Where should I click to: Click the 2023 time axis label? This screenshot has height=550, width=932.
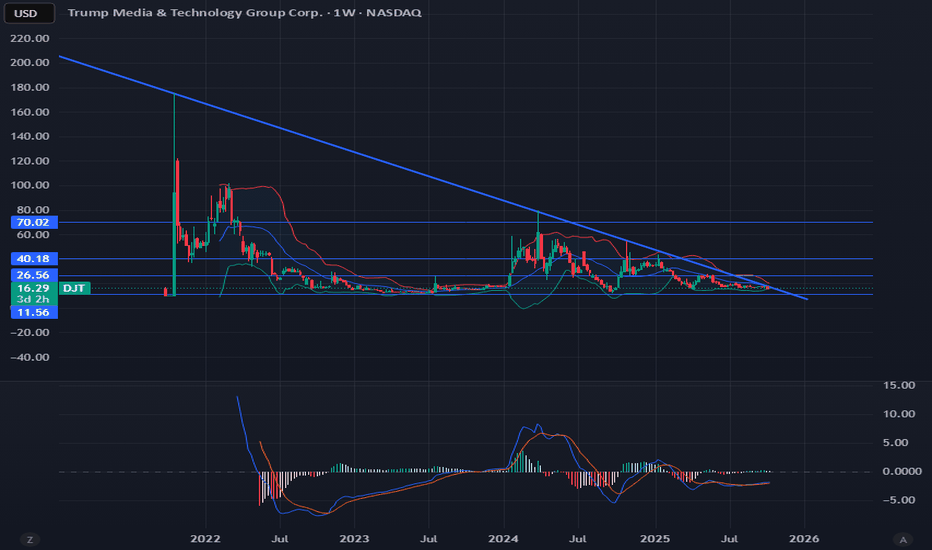[x=354, y=539]
